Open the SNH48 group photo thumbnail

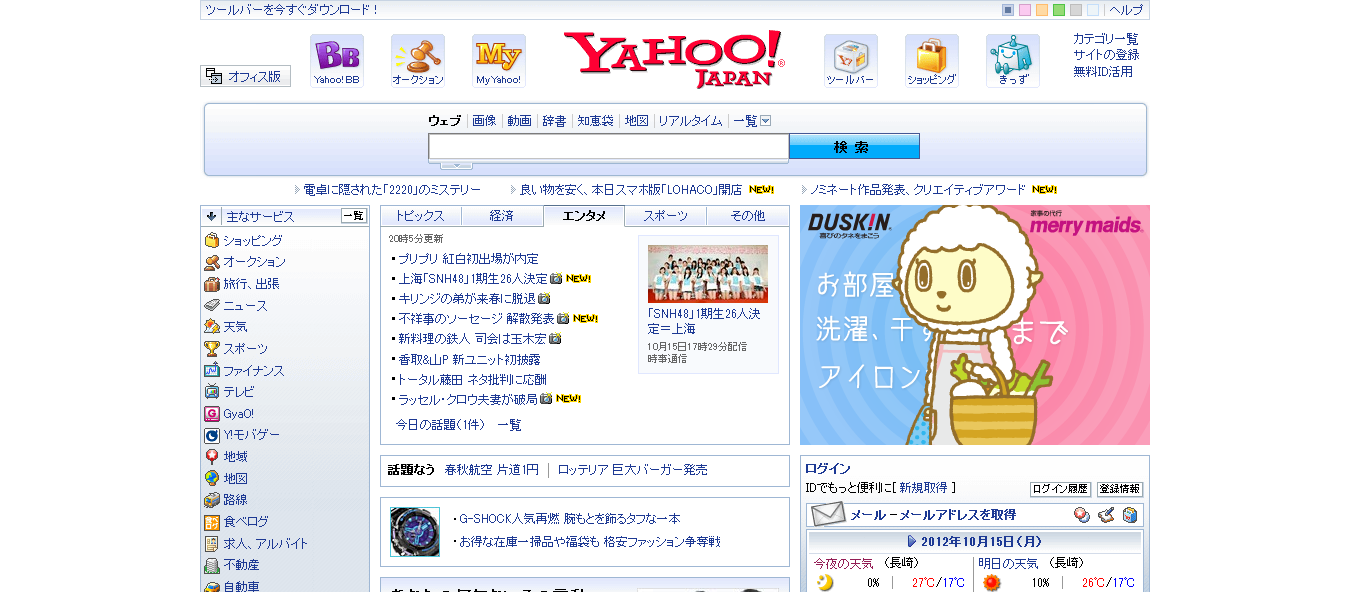click(708, 274)
